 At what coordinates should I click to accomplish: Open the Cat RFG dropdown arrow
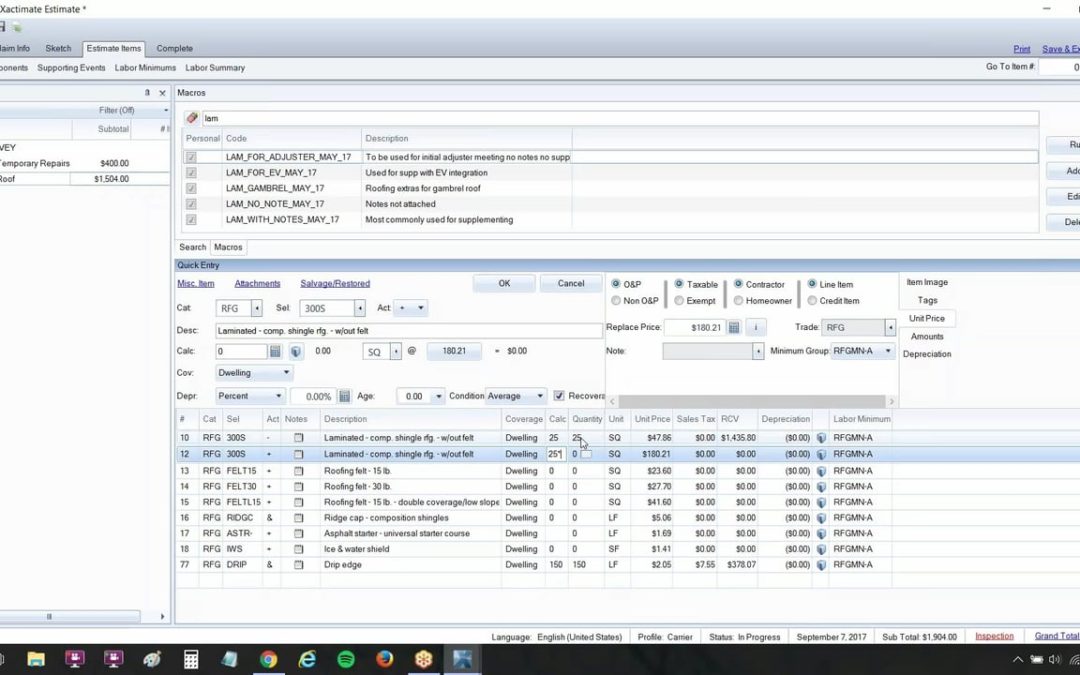tap(256, 308)
